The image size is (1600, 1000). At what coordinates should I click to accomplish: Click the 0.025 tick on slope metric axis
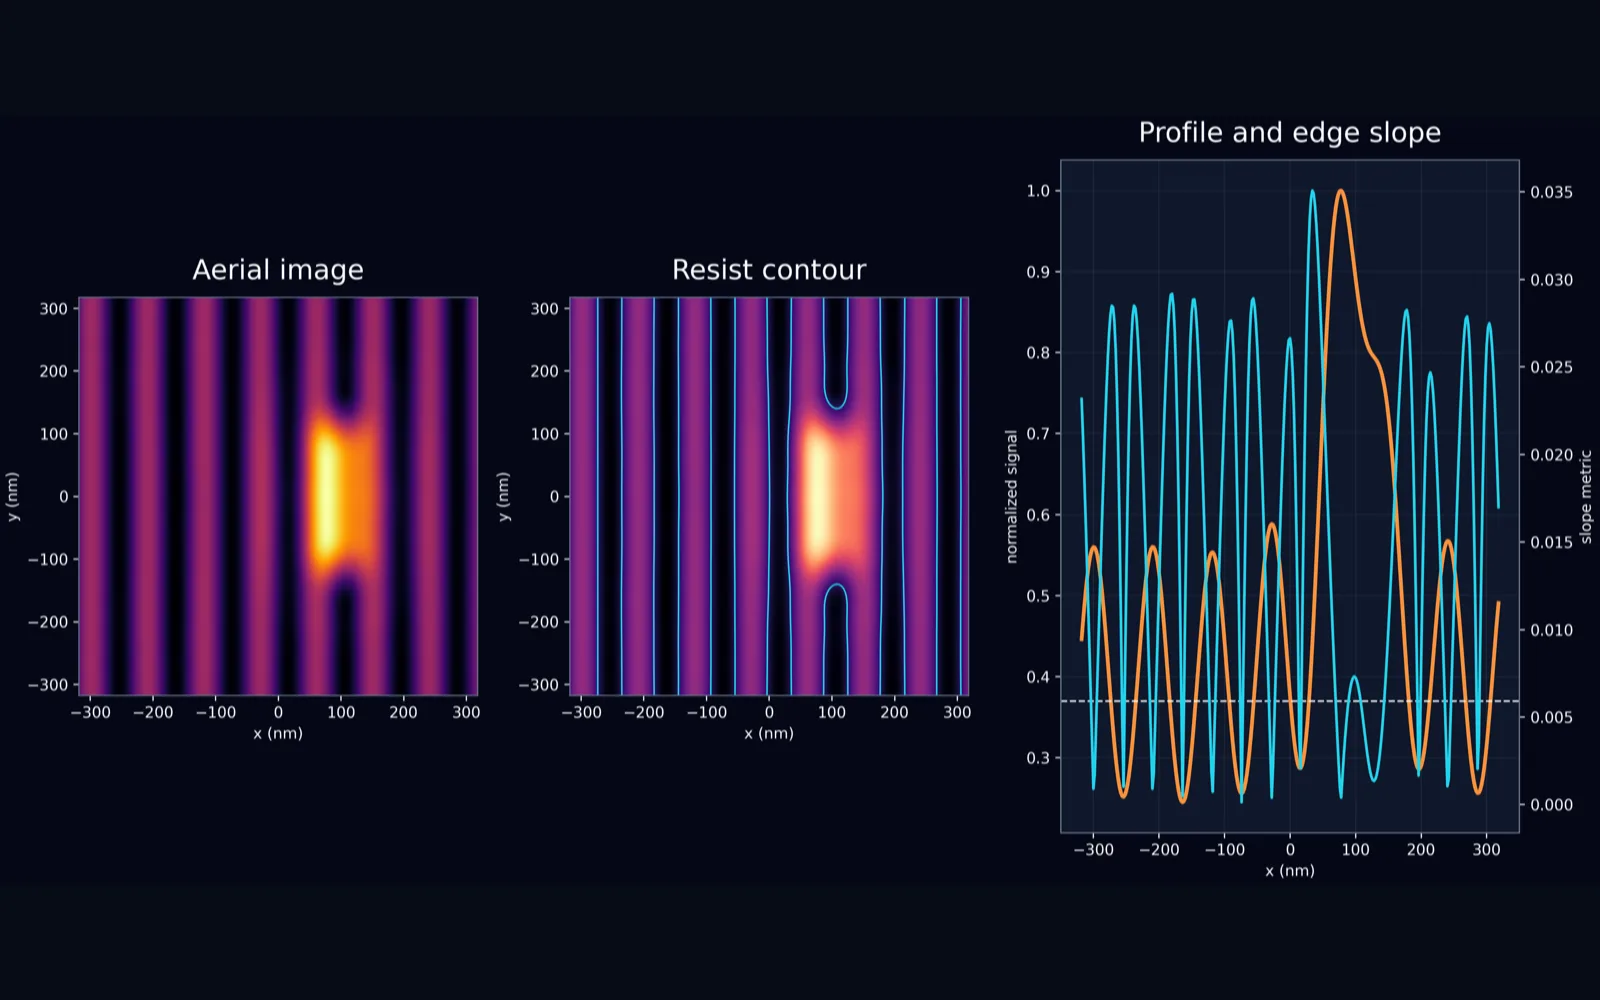(1551, 367)
